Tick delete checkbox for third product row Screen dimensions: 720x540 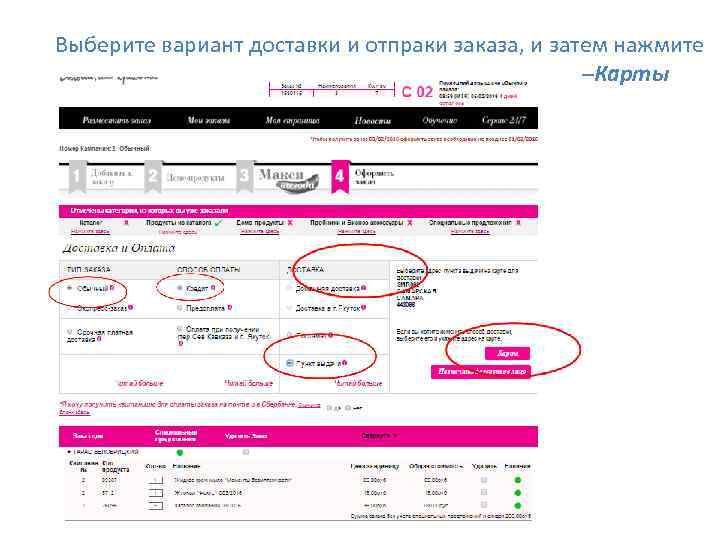pos(484,505)
